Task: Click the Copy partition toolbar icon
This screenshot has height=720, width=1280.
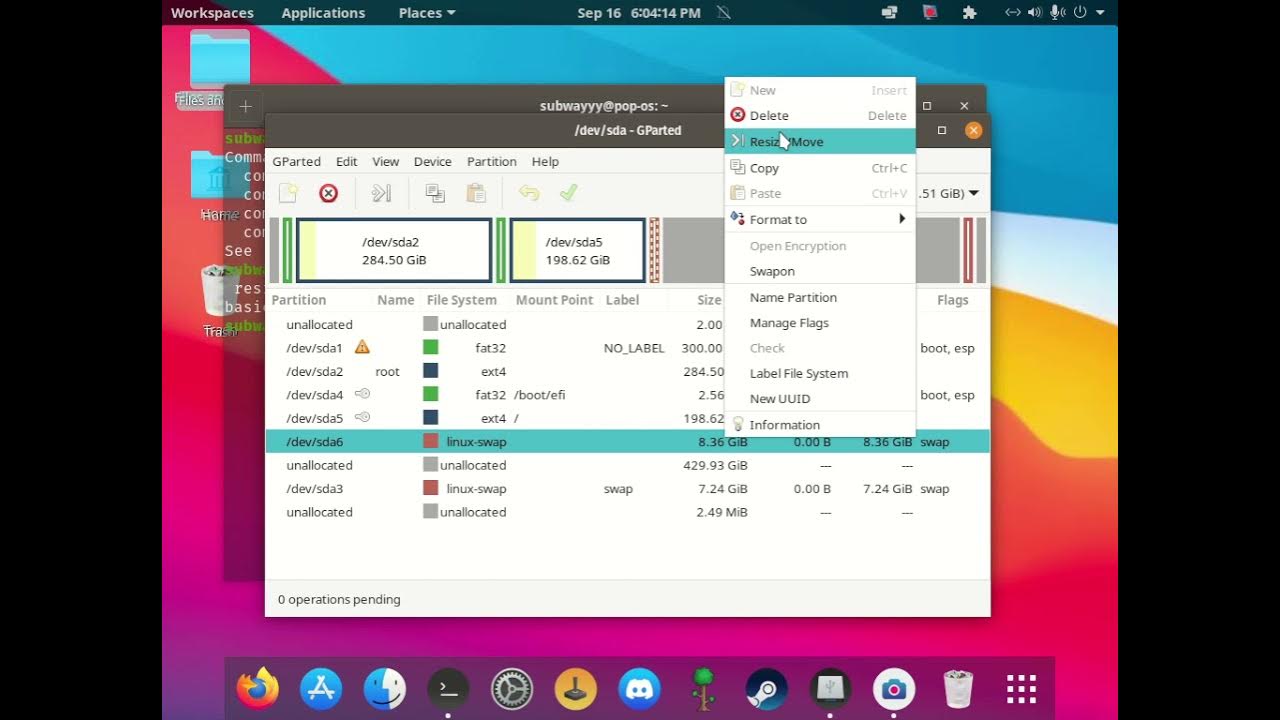Action: 435,193
